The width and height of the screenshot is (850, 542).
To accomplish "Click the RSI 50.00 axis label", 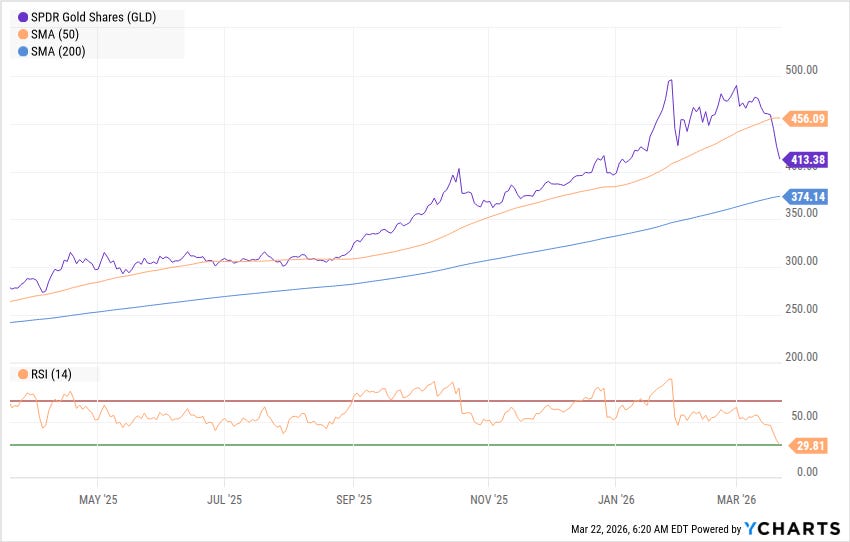I will point(804,416).
